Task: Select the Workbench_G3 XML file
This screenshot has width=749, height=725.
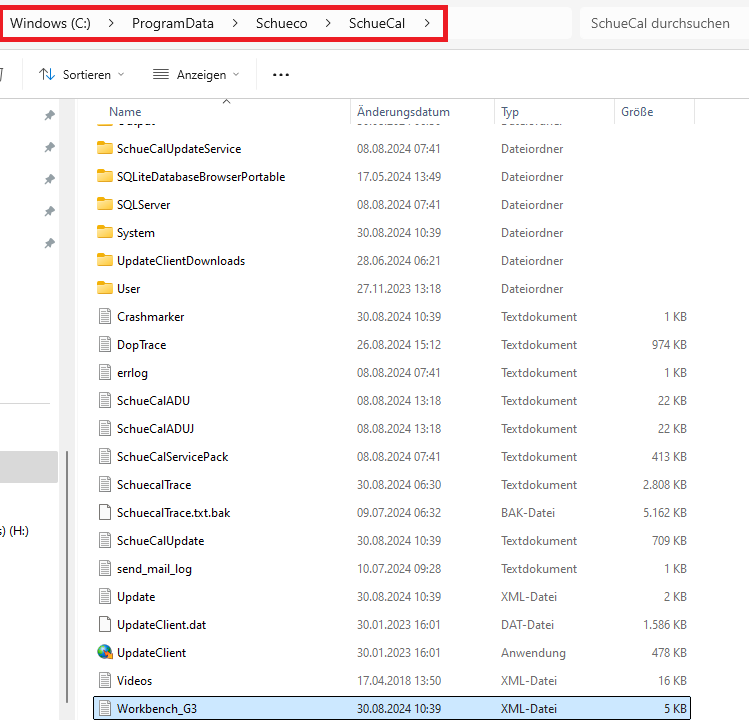Action: click(158, 709)
